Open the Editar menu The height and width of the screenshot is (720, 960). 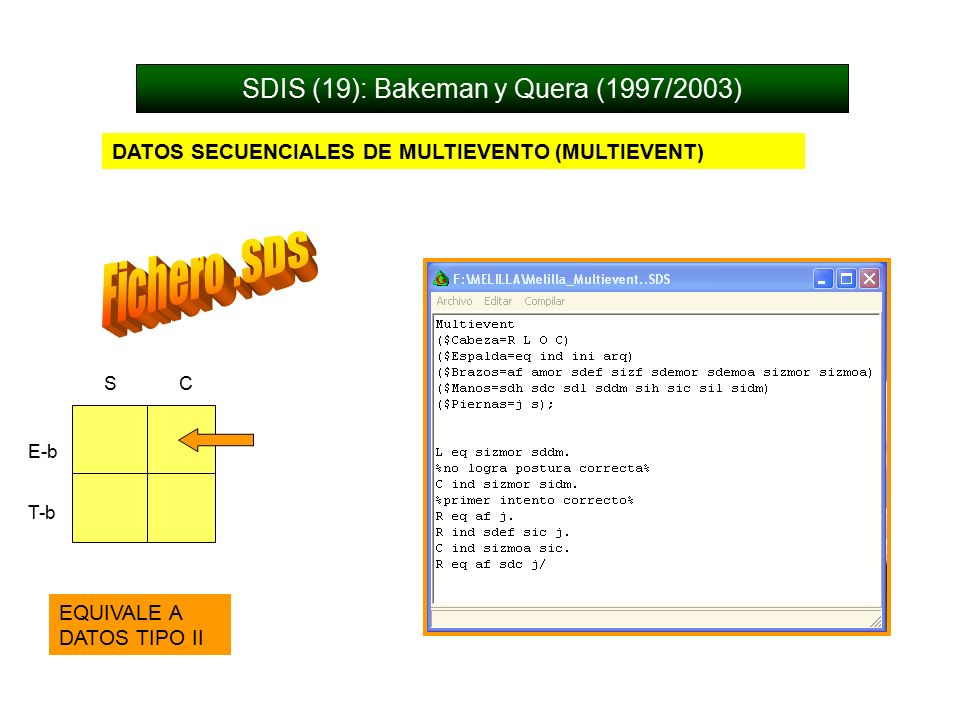[498, 301]
